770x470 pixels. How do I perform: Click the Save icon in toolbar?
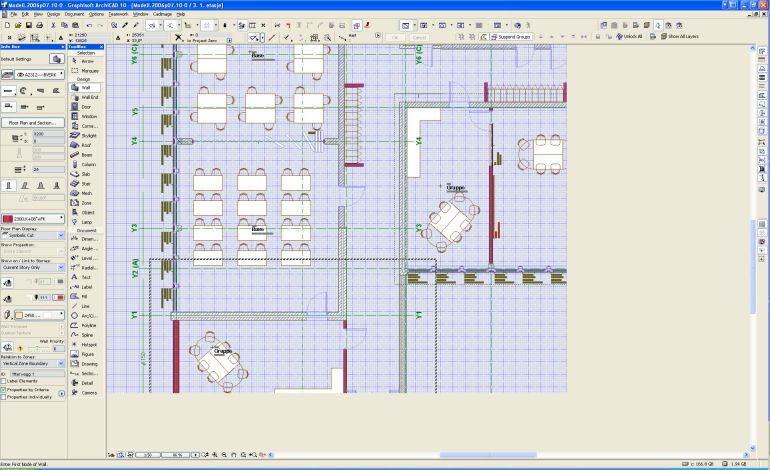click(29, 25)
